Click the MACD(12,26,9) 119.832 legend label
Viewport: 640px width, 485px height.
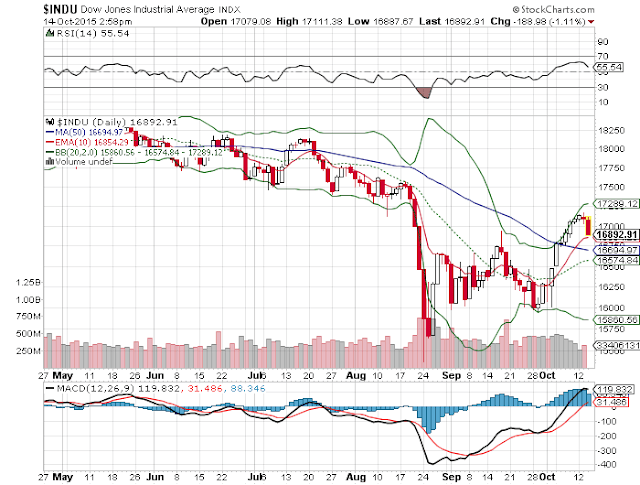118,388
